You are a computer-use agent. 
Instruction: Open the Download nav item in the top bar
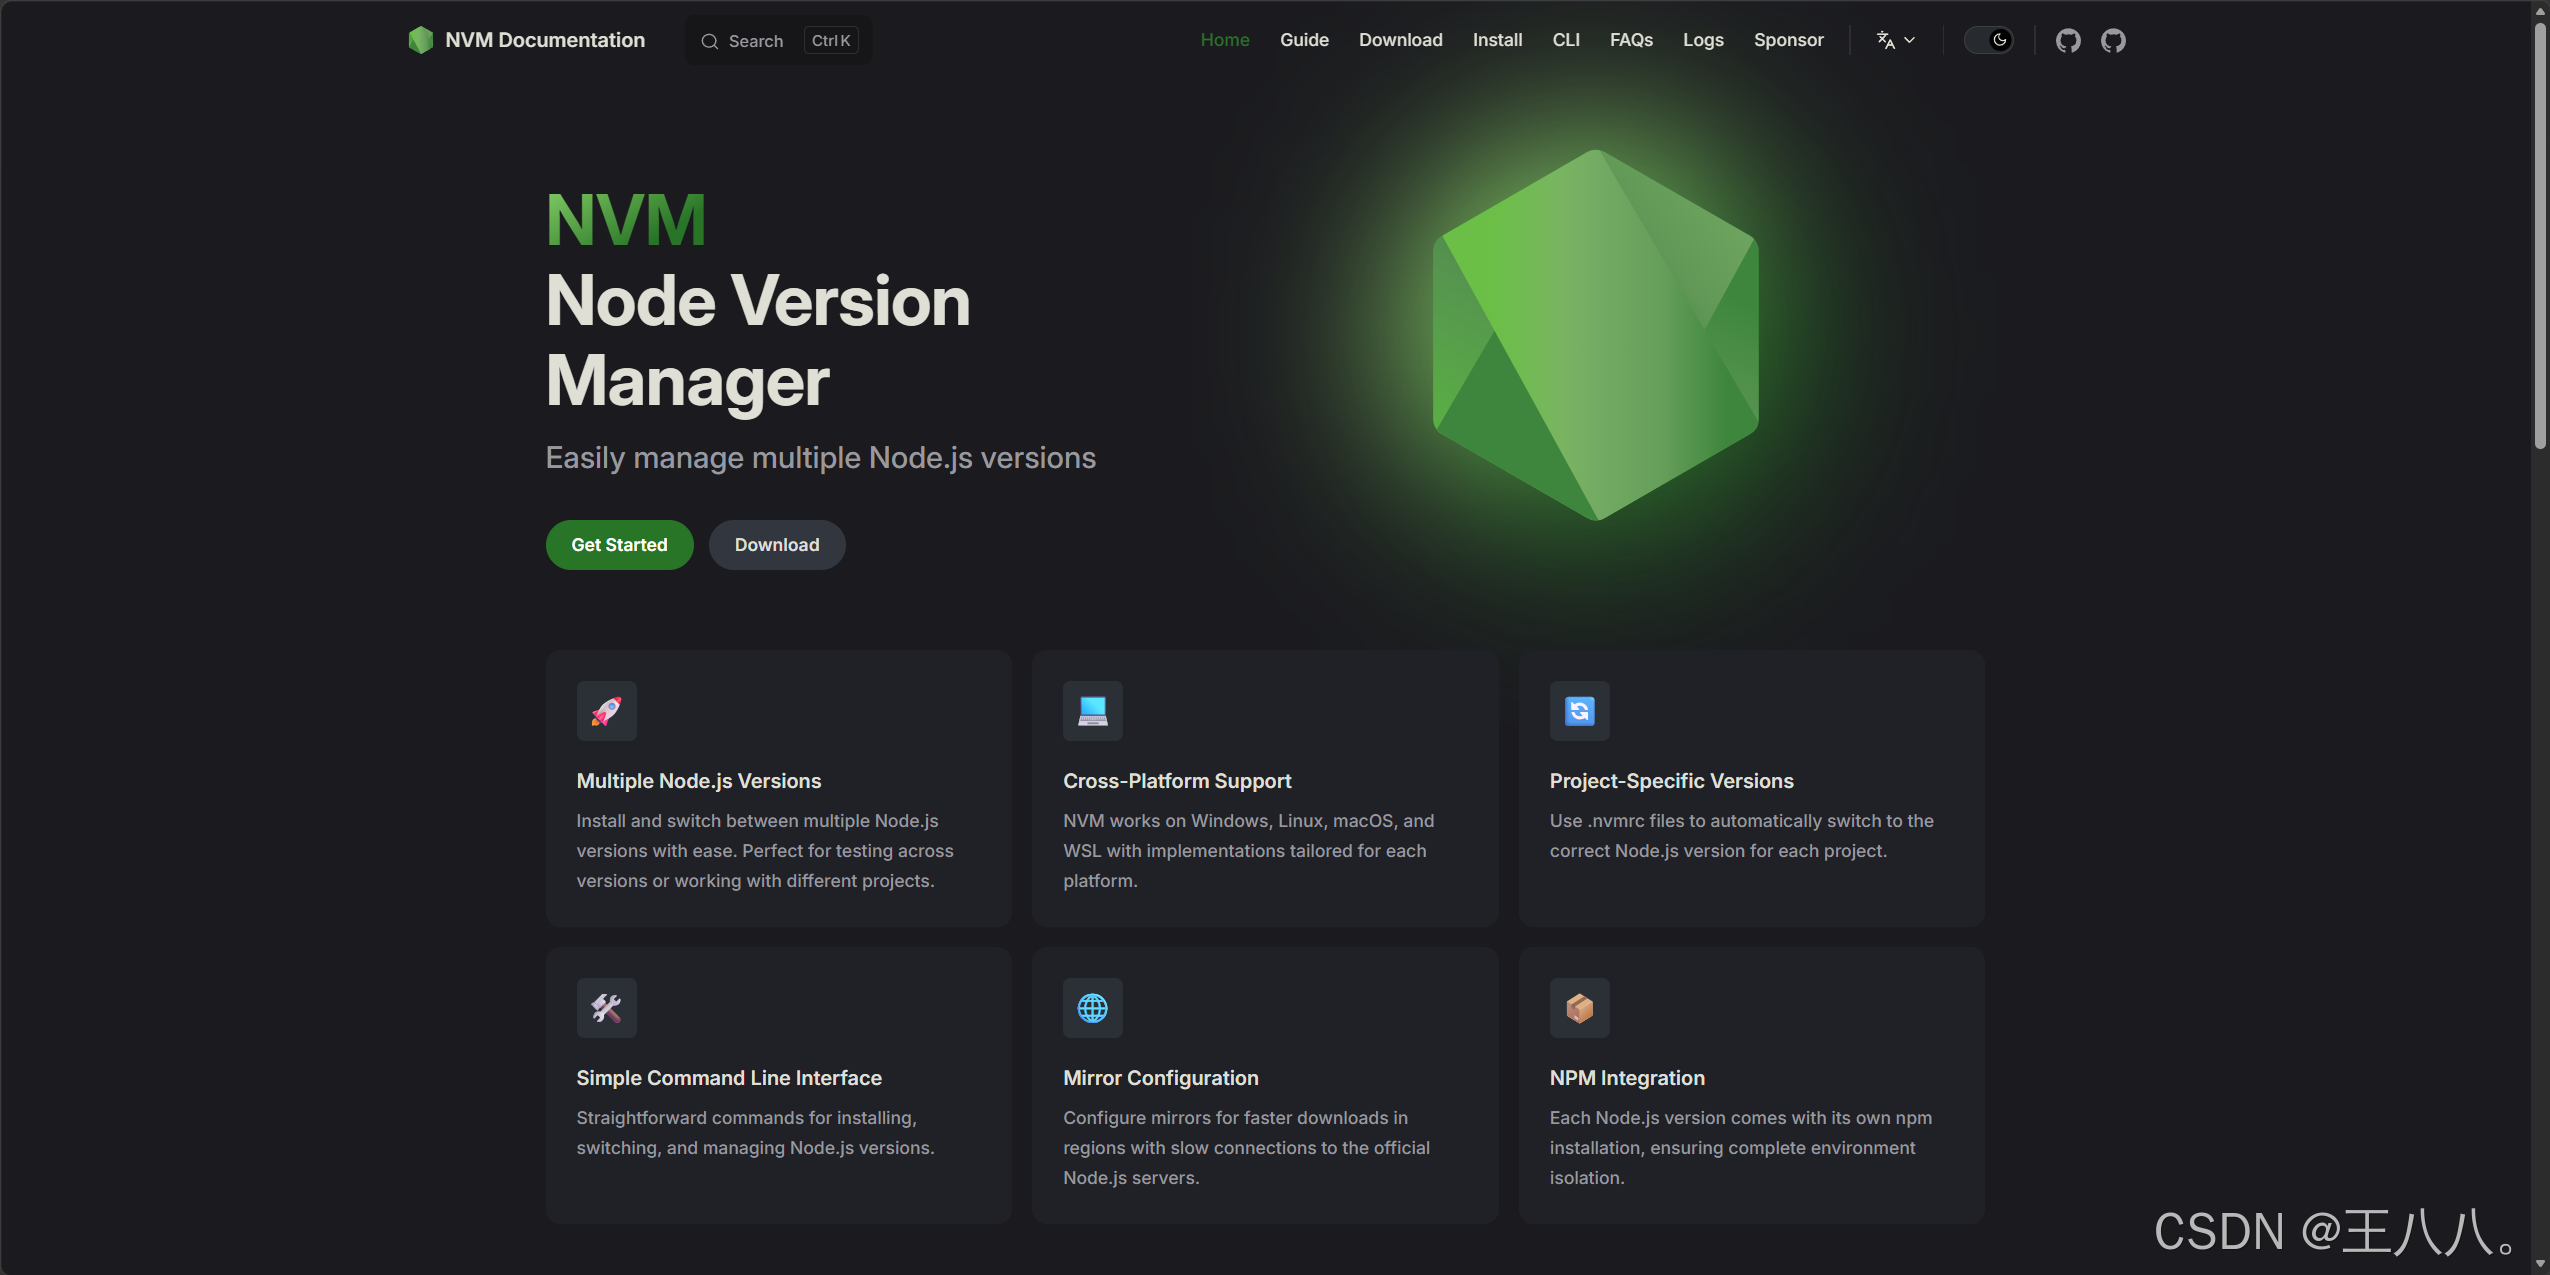point(1400,40)
